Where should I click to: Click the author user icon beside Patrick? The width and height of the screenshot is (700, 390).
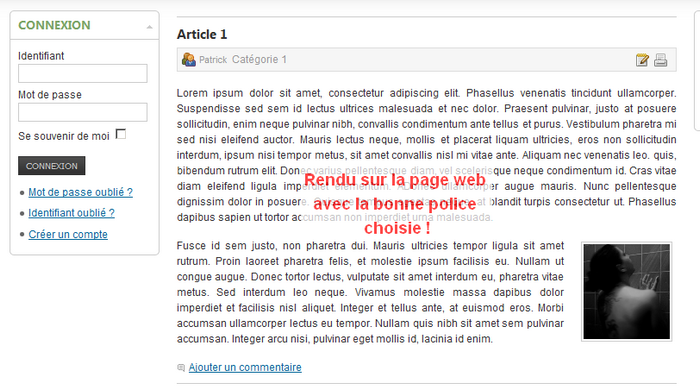(188, 59)
